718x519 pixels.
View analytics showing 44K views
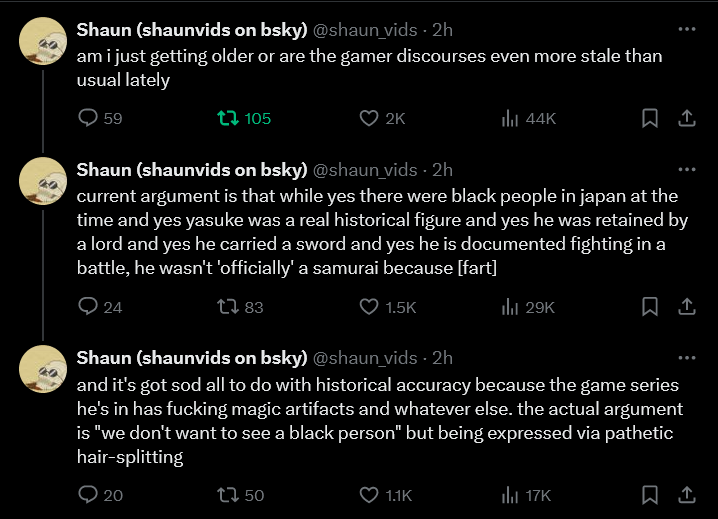[x=508, y=118]
